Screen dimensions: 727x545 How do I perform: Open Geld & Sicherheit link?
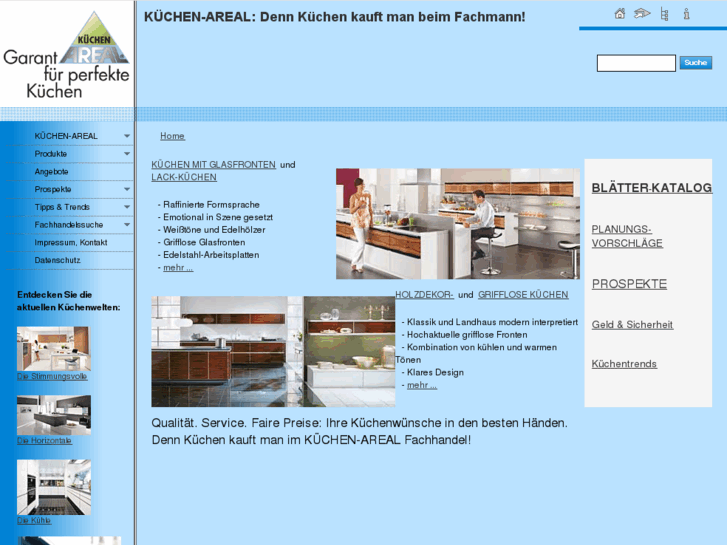tap(632, 325)
